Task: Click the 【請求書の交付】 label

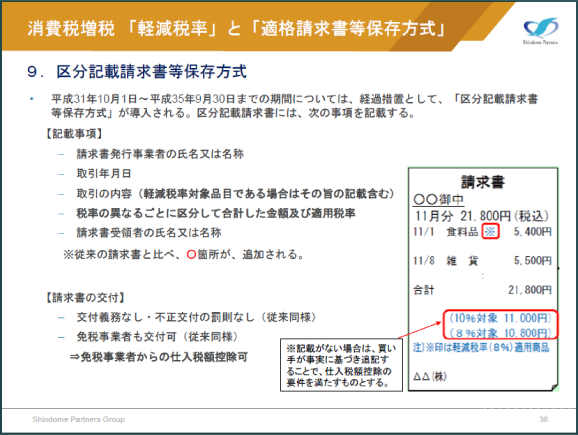Action: click(86, 297)
